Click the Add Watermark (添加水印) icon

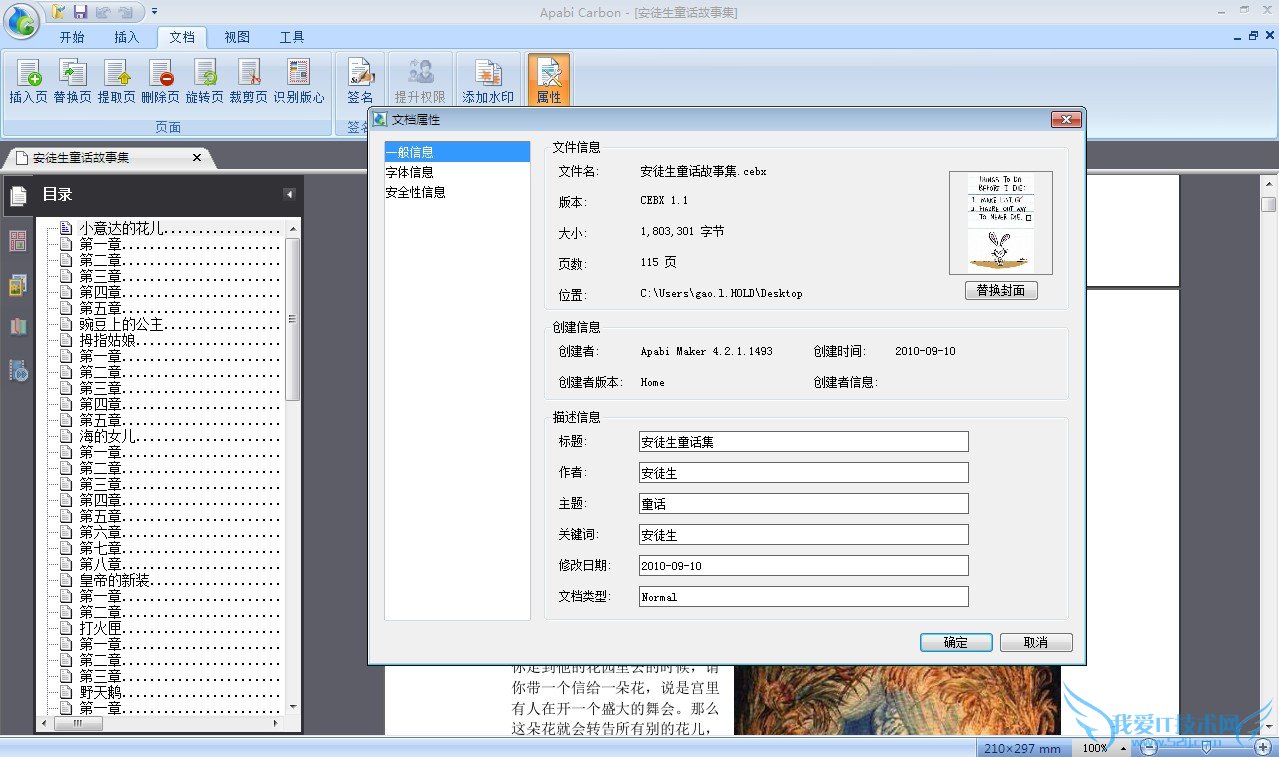(x=488, y=74)
